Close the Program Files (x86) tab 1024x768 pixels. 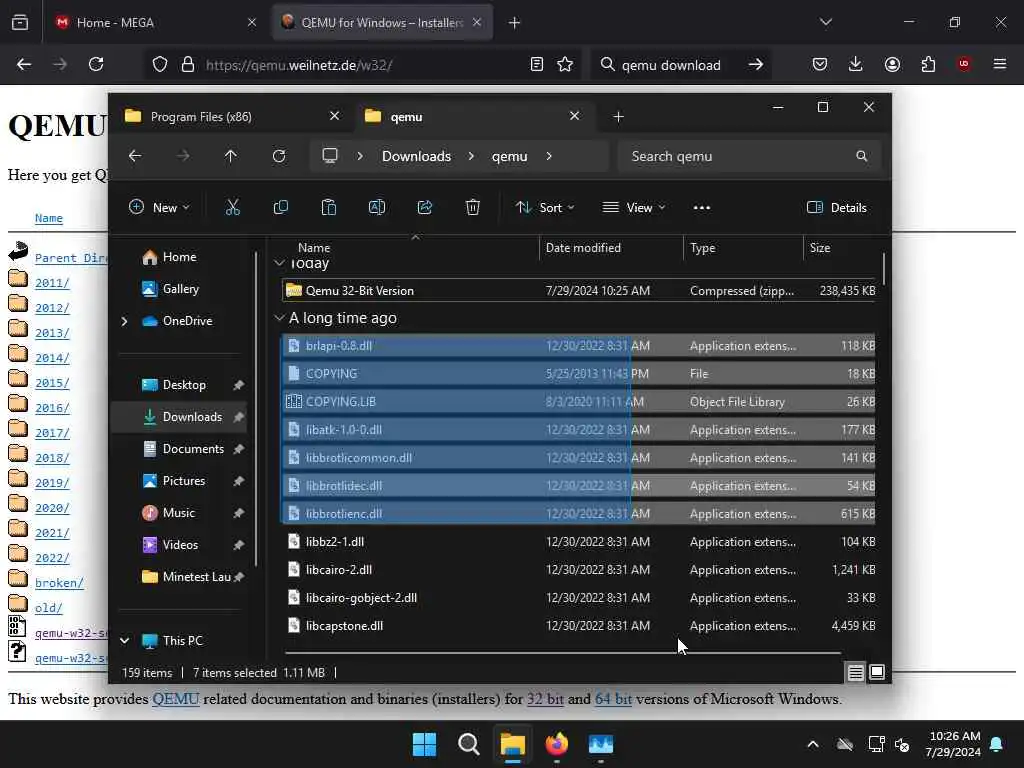tap(334, 116)
